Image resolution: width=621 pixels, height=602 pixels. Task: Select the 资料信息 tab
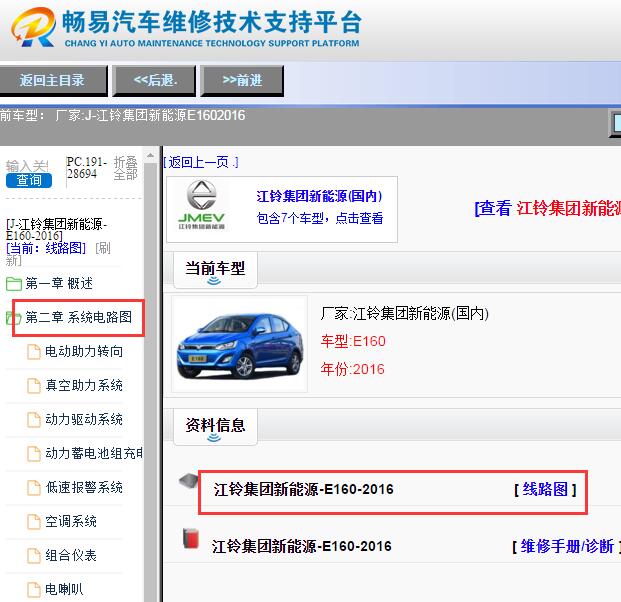point(215,427)
